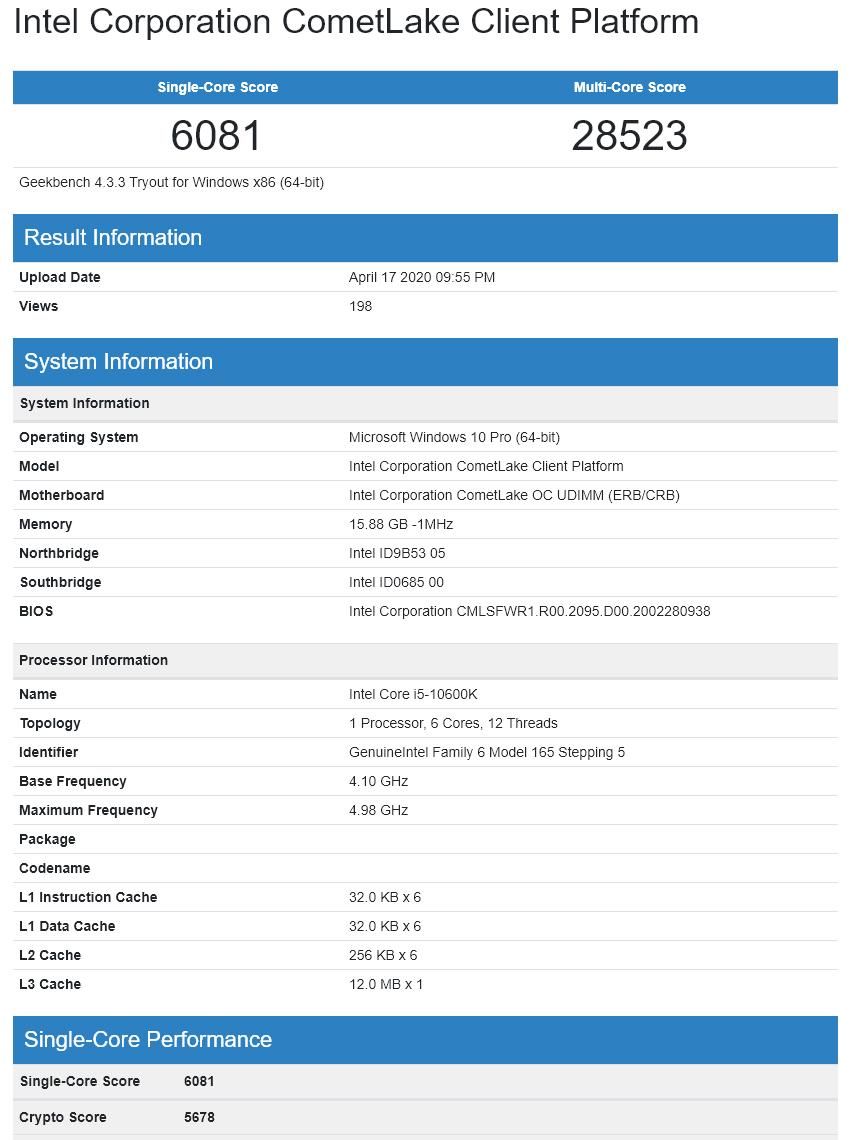Click the Result Information section header
This screenshot has height=1140, width=861.
point(425,238)
